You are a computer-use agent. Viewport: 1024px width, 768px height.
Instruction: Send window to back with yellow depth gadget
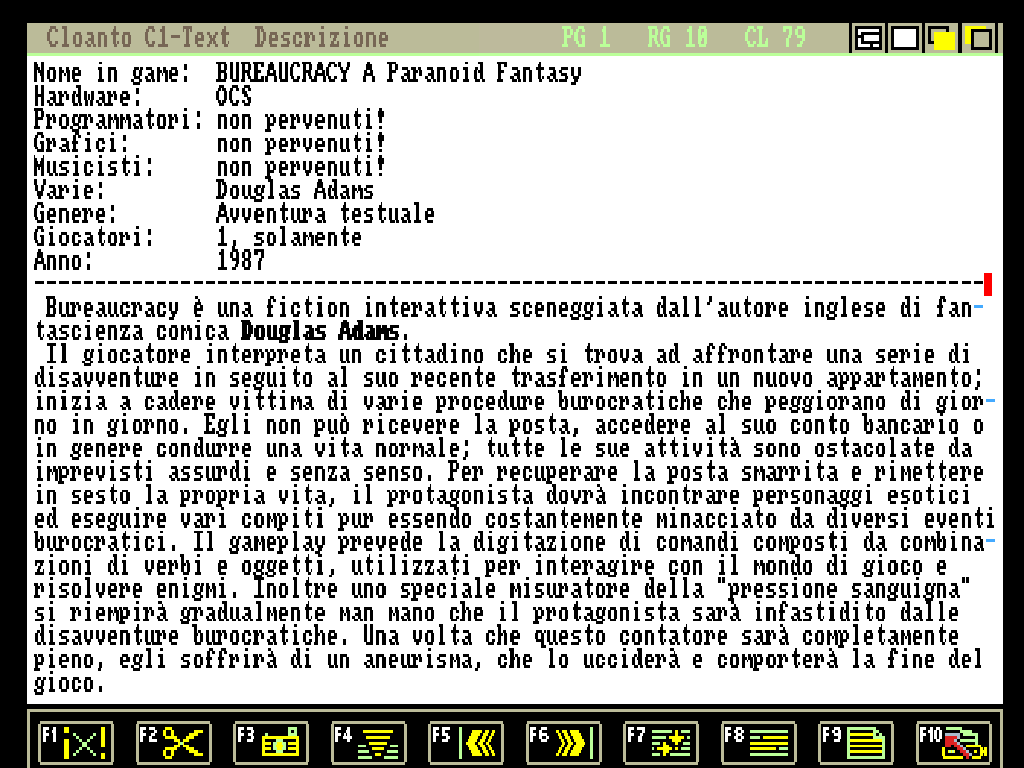click(942, 39)
